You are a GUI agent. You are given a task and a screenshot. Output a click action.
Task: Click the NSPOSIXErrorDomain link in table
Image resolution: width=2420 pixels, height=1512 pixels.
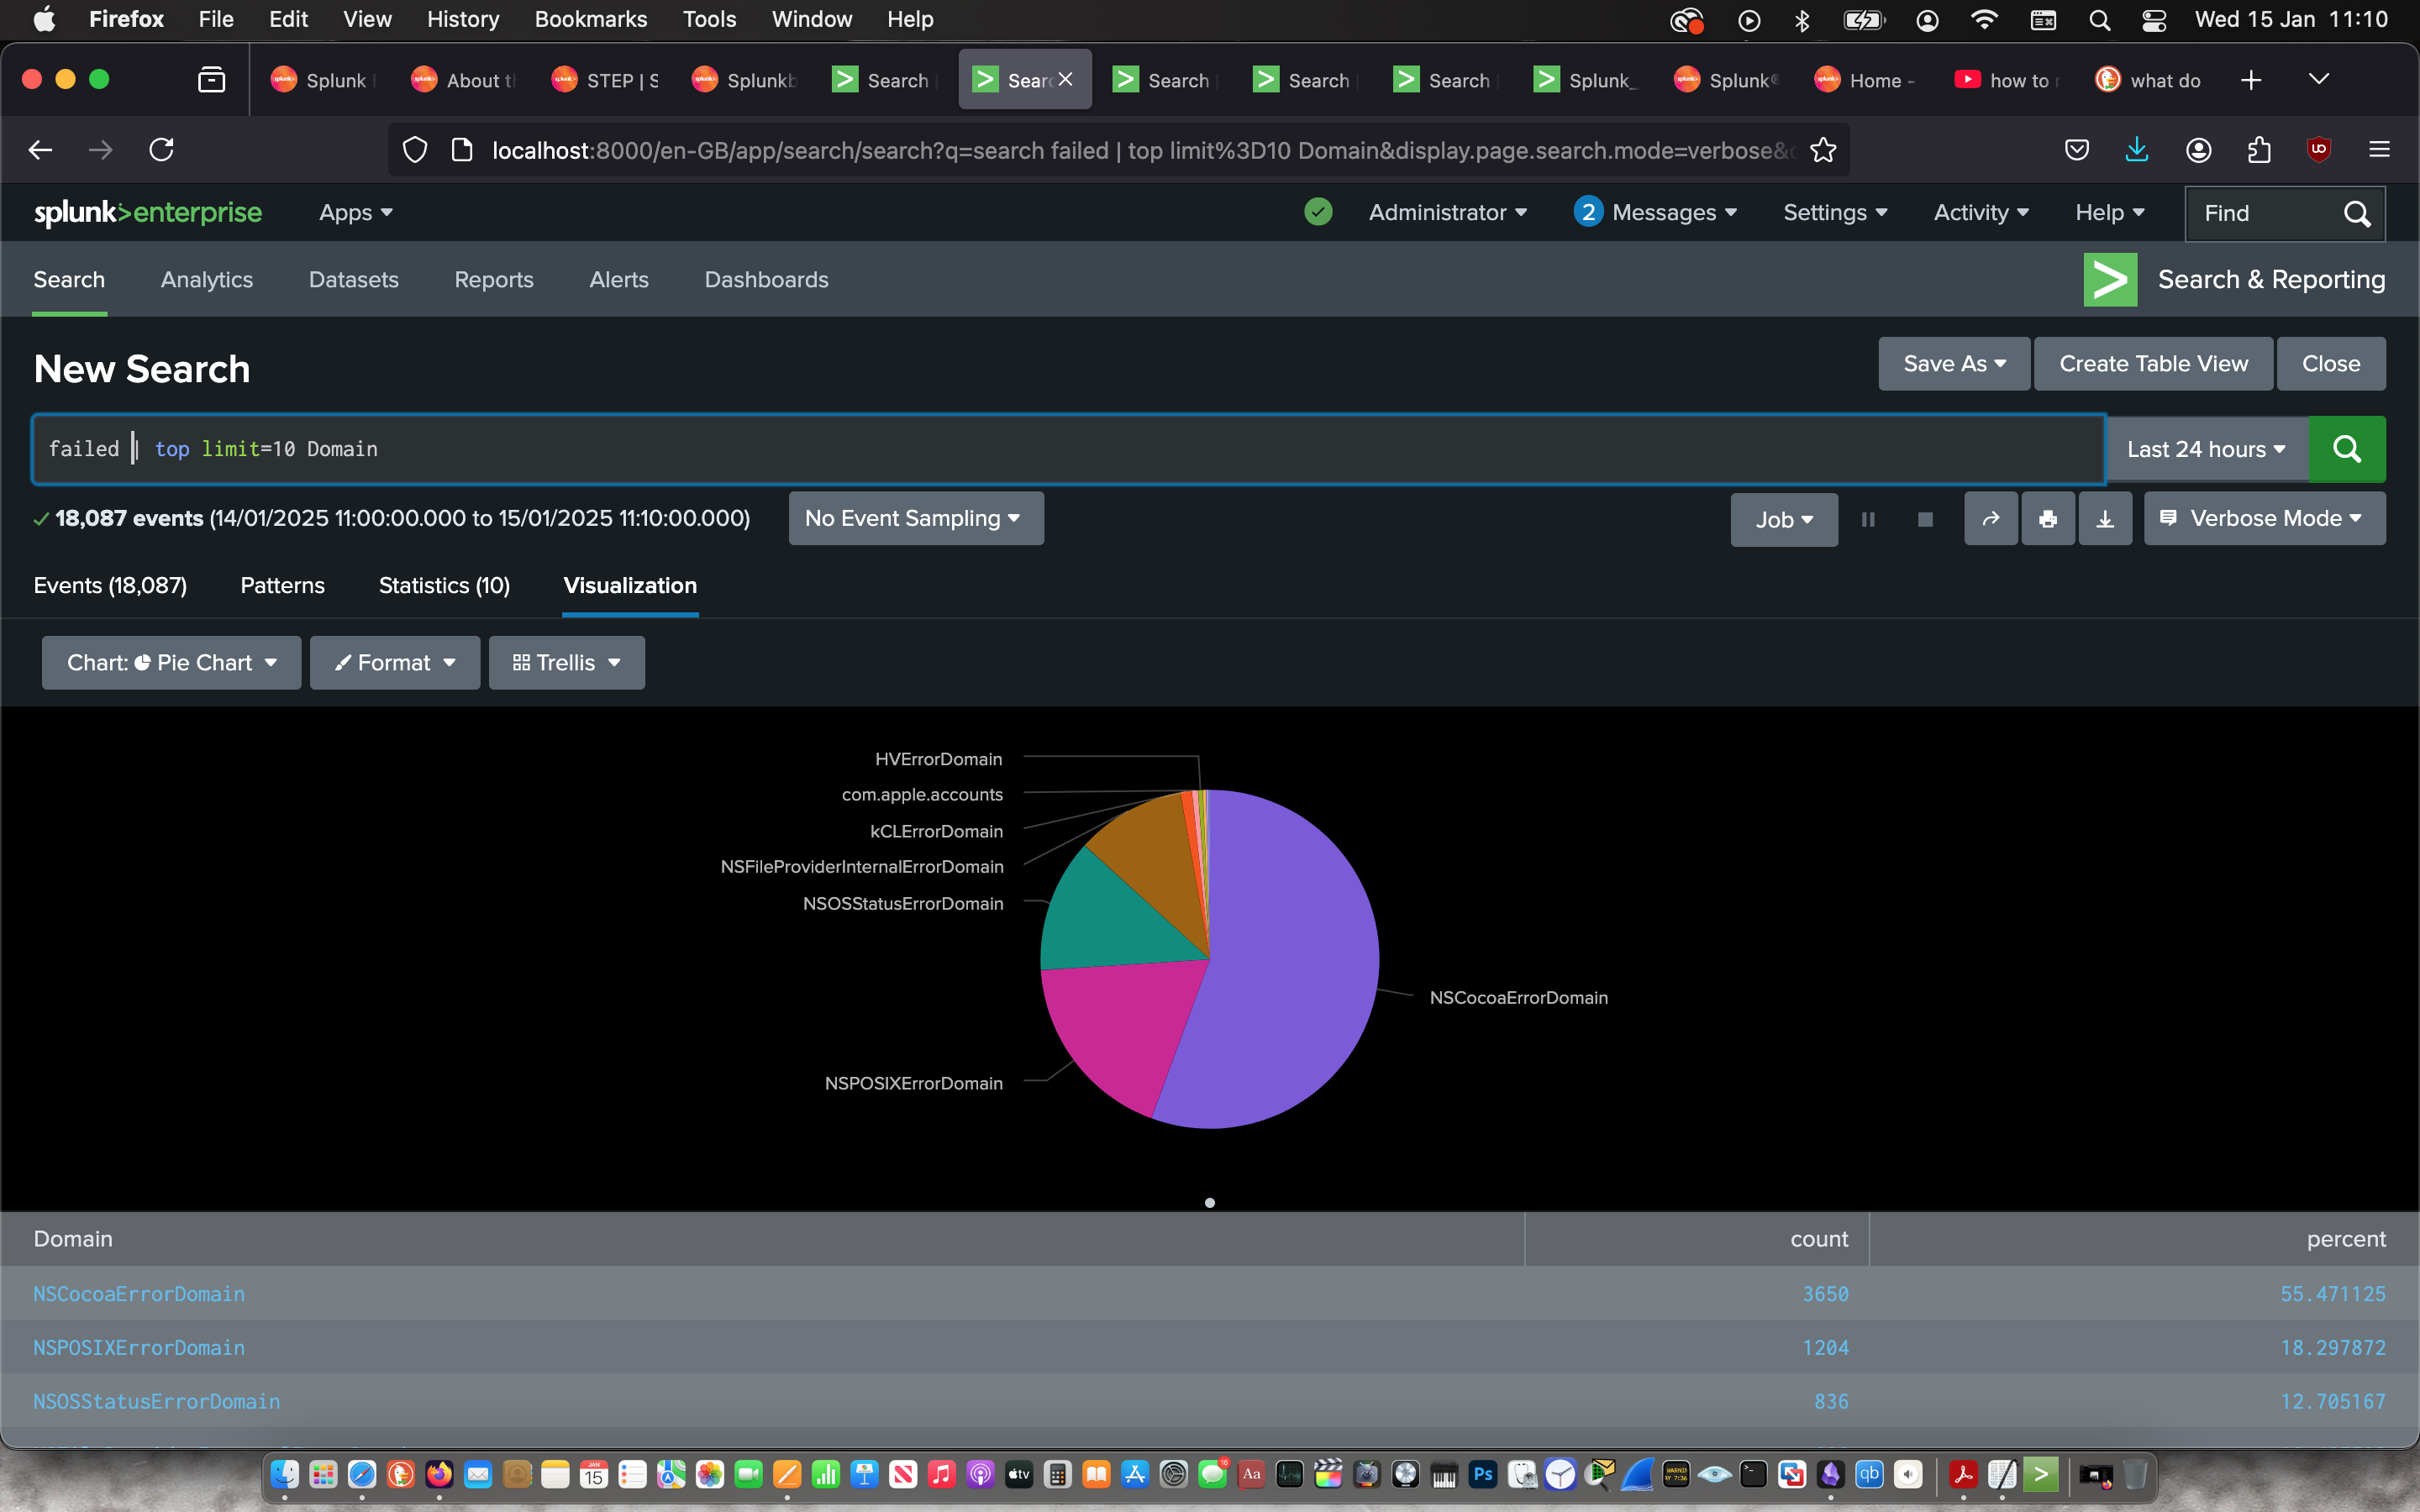[x=139, y=1347]
